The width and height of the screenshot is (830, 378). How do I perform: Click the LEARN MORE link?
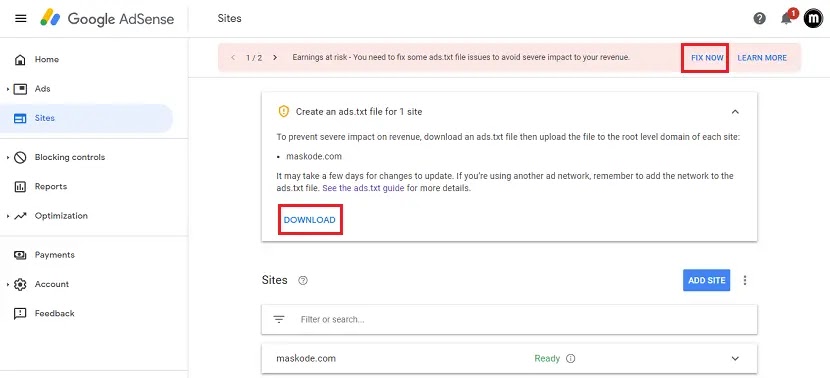click(x=762, y=58)
